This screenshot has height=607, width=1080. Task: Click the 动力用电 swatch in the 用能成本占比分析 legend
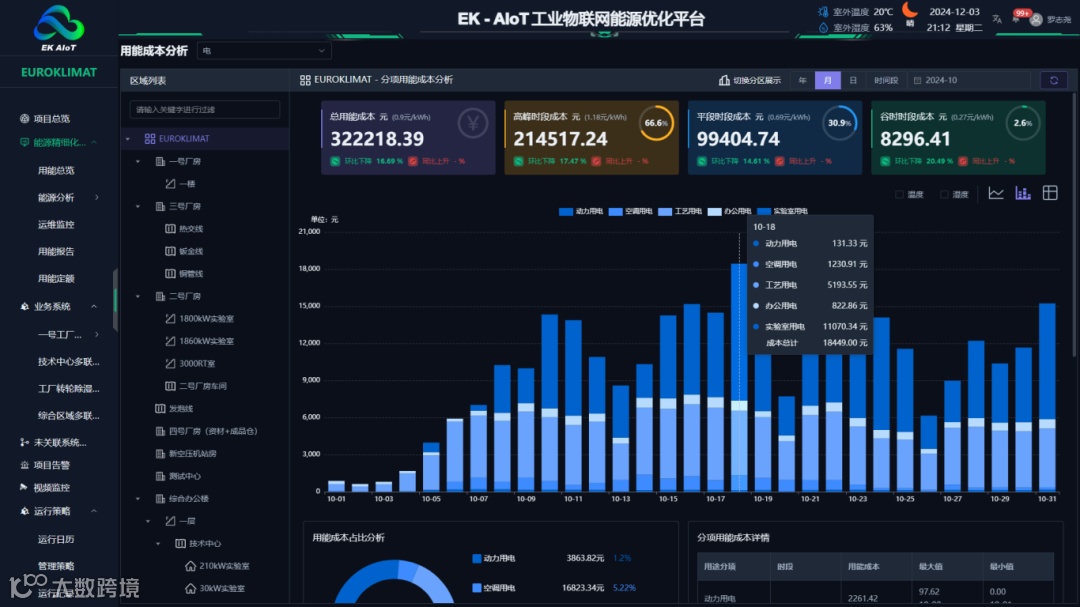[x=477, y=558]
